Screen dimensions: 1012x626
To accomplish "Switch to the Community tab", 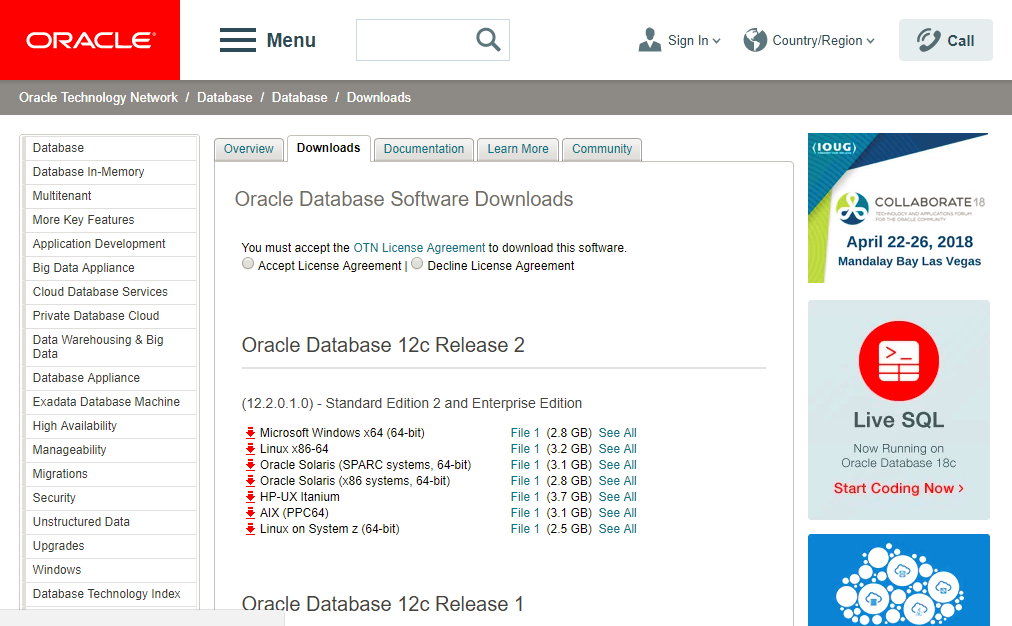I will tap(602, 149).
